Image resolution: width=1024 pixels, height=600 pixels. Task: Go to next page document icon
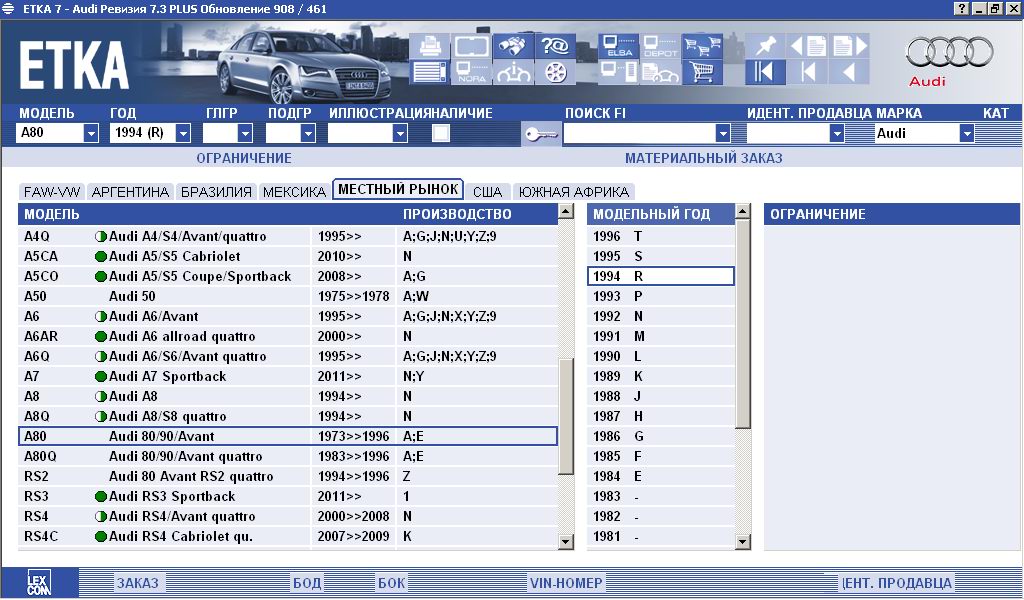(849, 46)
